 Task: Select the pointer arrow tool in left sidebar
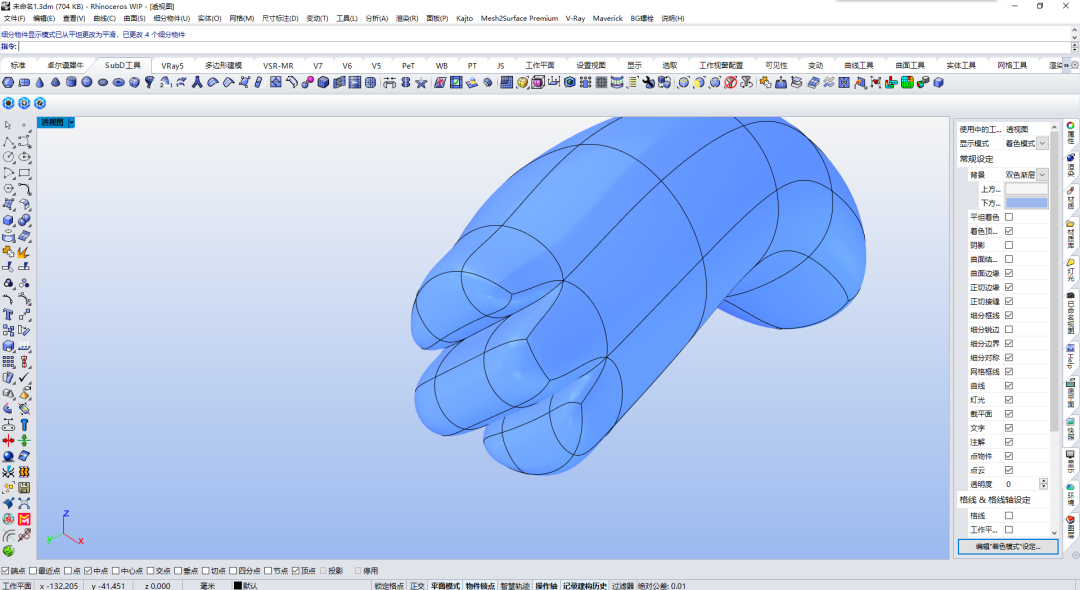click(8, 125)
